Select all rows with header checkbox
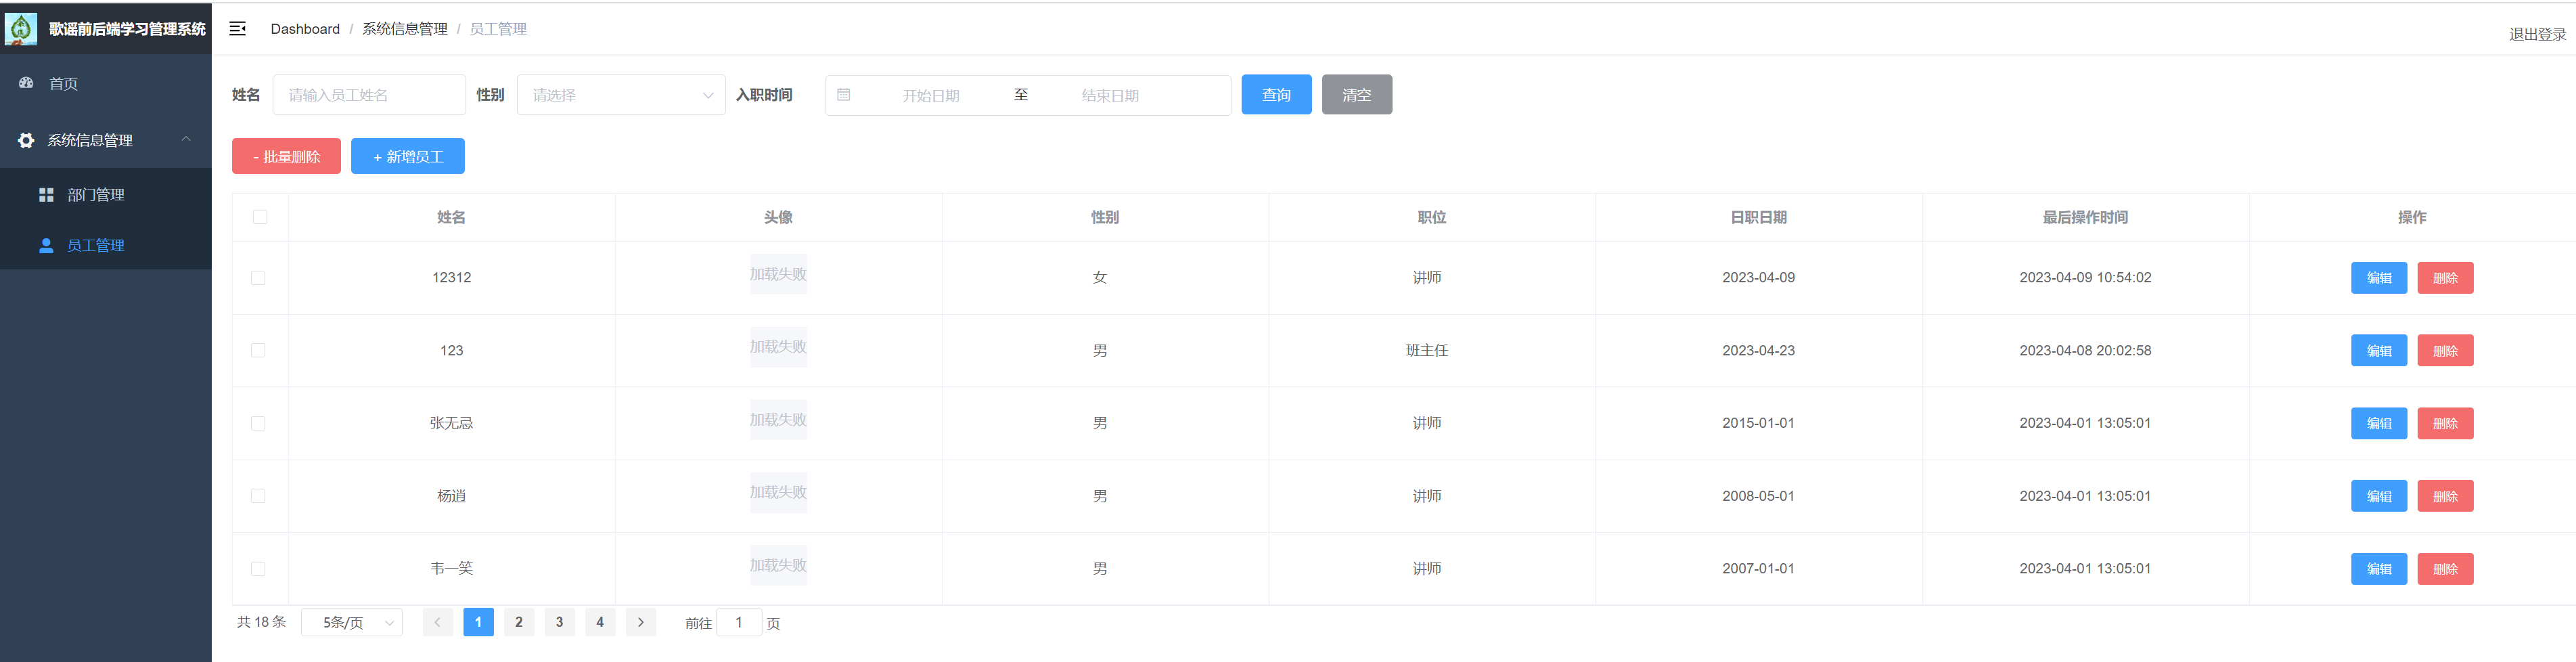The image size is (2576, 662). tap(260, 217)
